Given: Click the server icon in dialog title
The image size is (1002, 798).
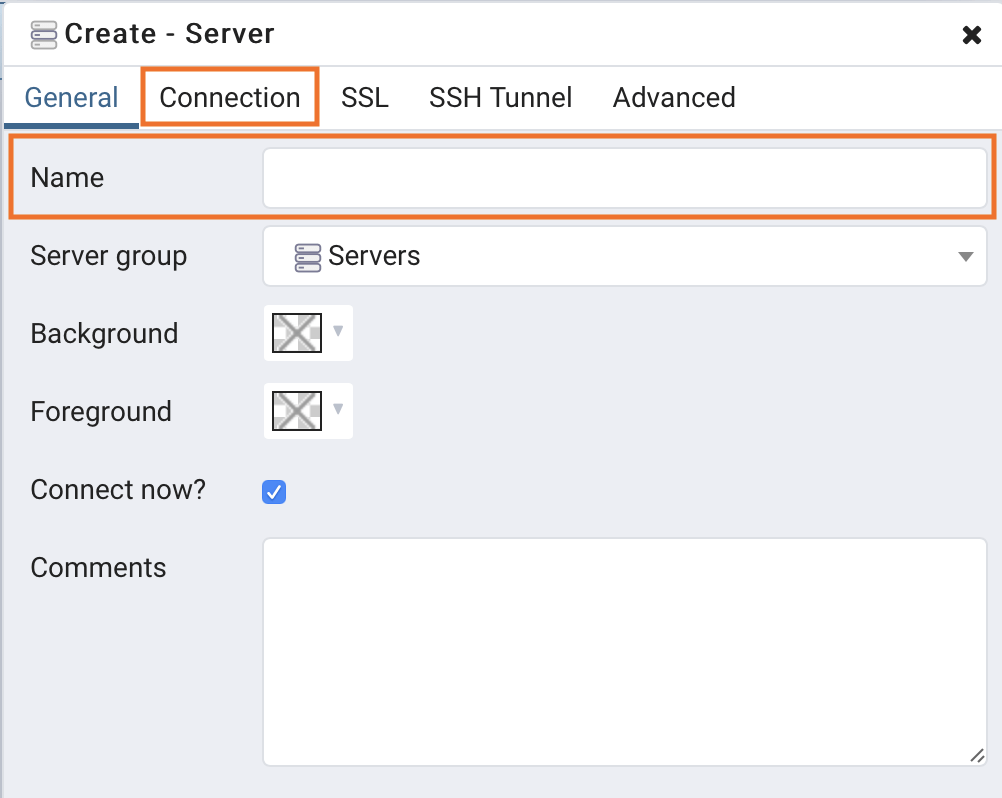Looking at the screenshot, I should tap(43, 35).
